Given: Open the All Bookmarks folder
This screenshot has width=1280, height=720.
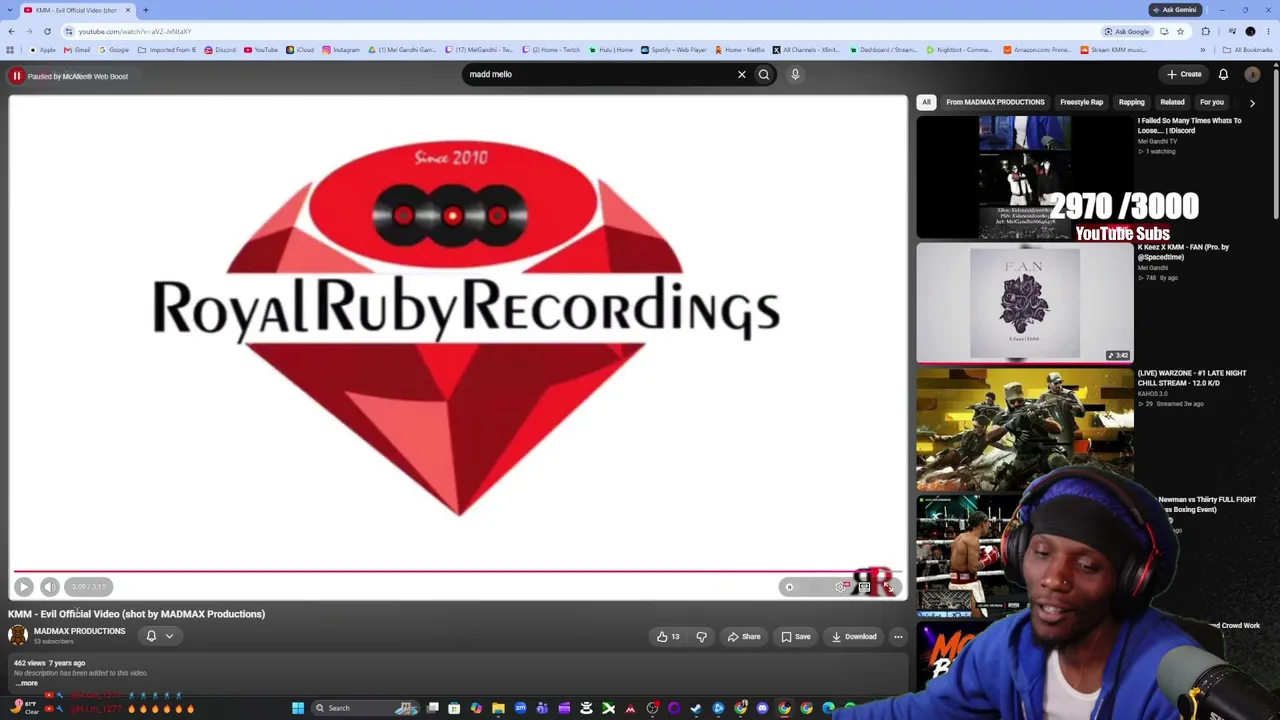Looking at the screenshot, I should tap(1247, 50).
